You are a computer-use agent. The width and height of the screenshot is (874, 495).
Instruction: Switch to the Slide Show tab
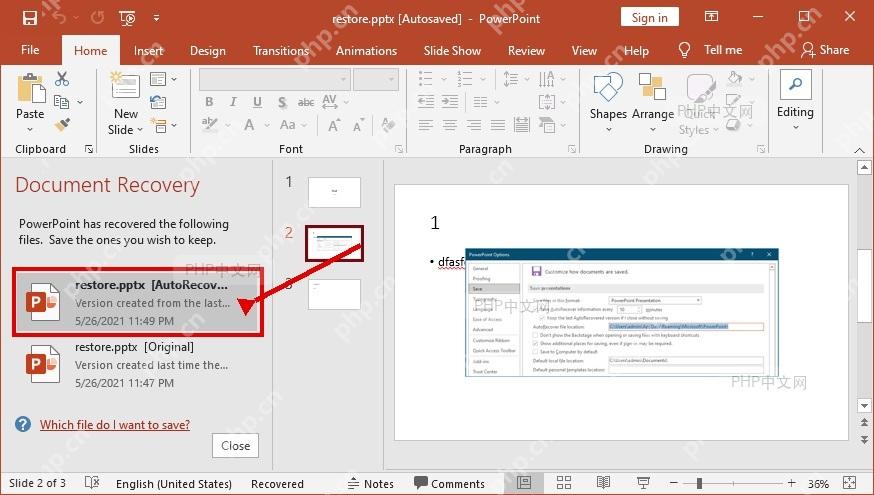pyautogui.click(x=452, y=51)
